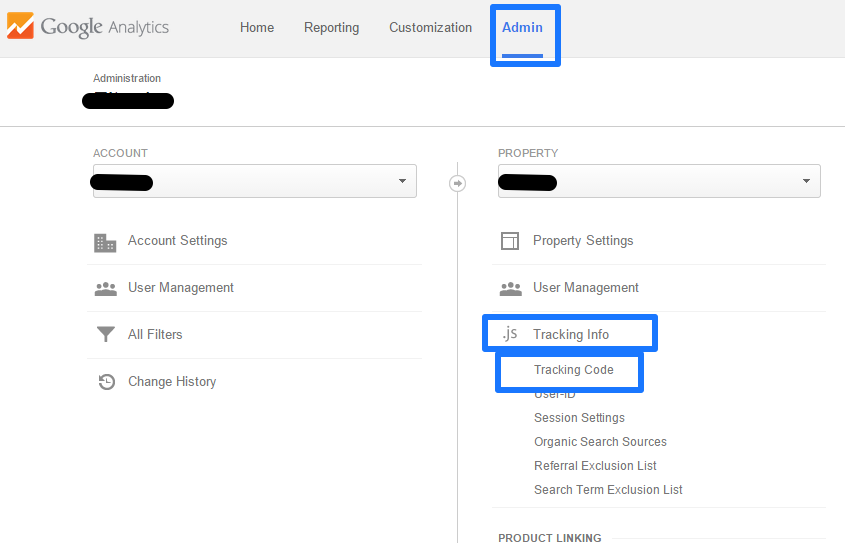Click the Administration breadcrumb text

point(127,78)
